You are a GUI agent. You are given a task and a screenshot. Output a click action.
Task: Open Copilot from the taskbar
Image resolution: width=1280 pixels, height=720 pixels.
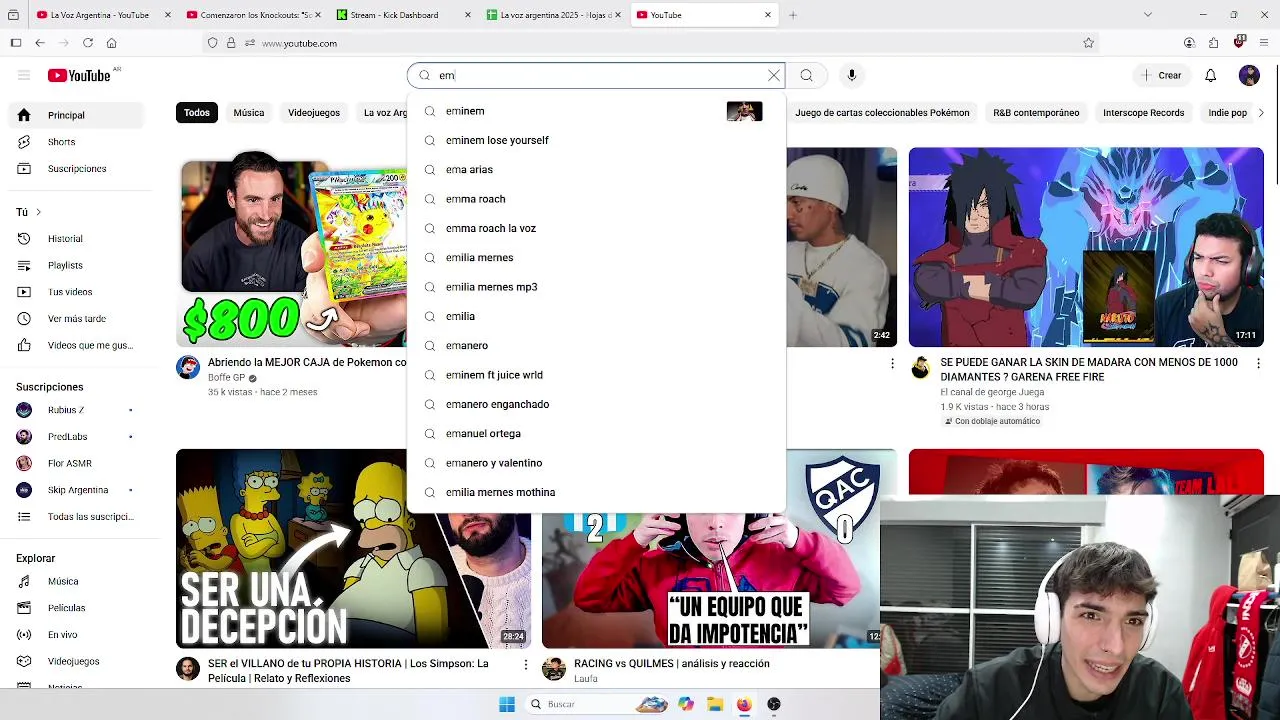(x=686, y=704)
